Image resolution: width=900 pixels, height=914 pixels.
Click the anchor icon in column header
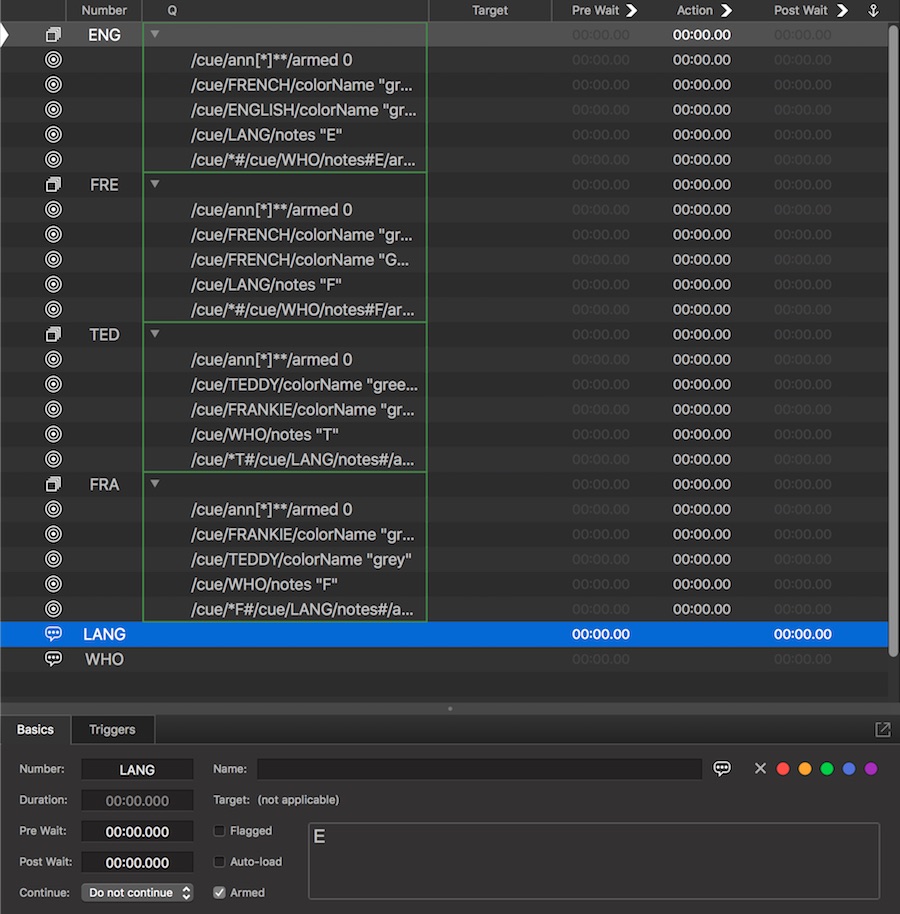point(872,11)
